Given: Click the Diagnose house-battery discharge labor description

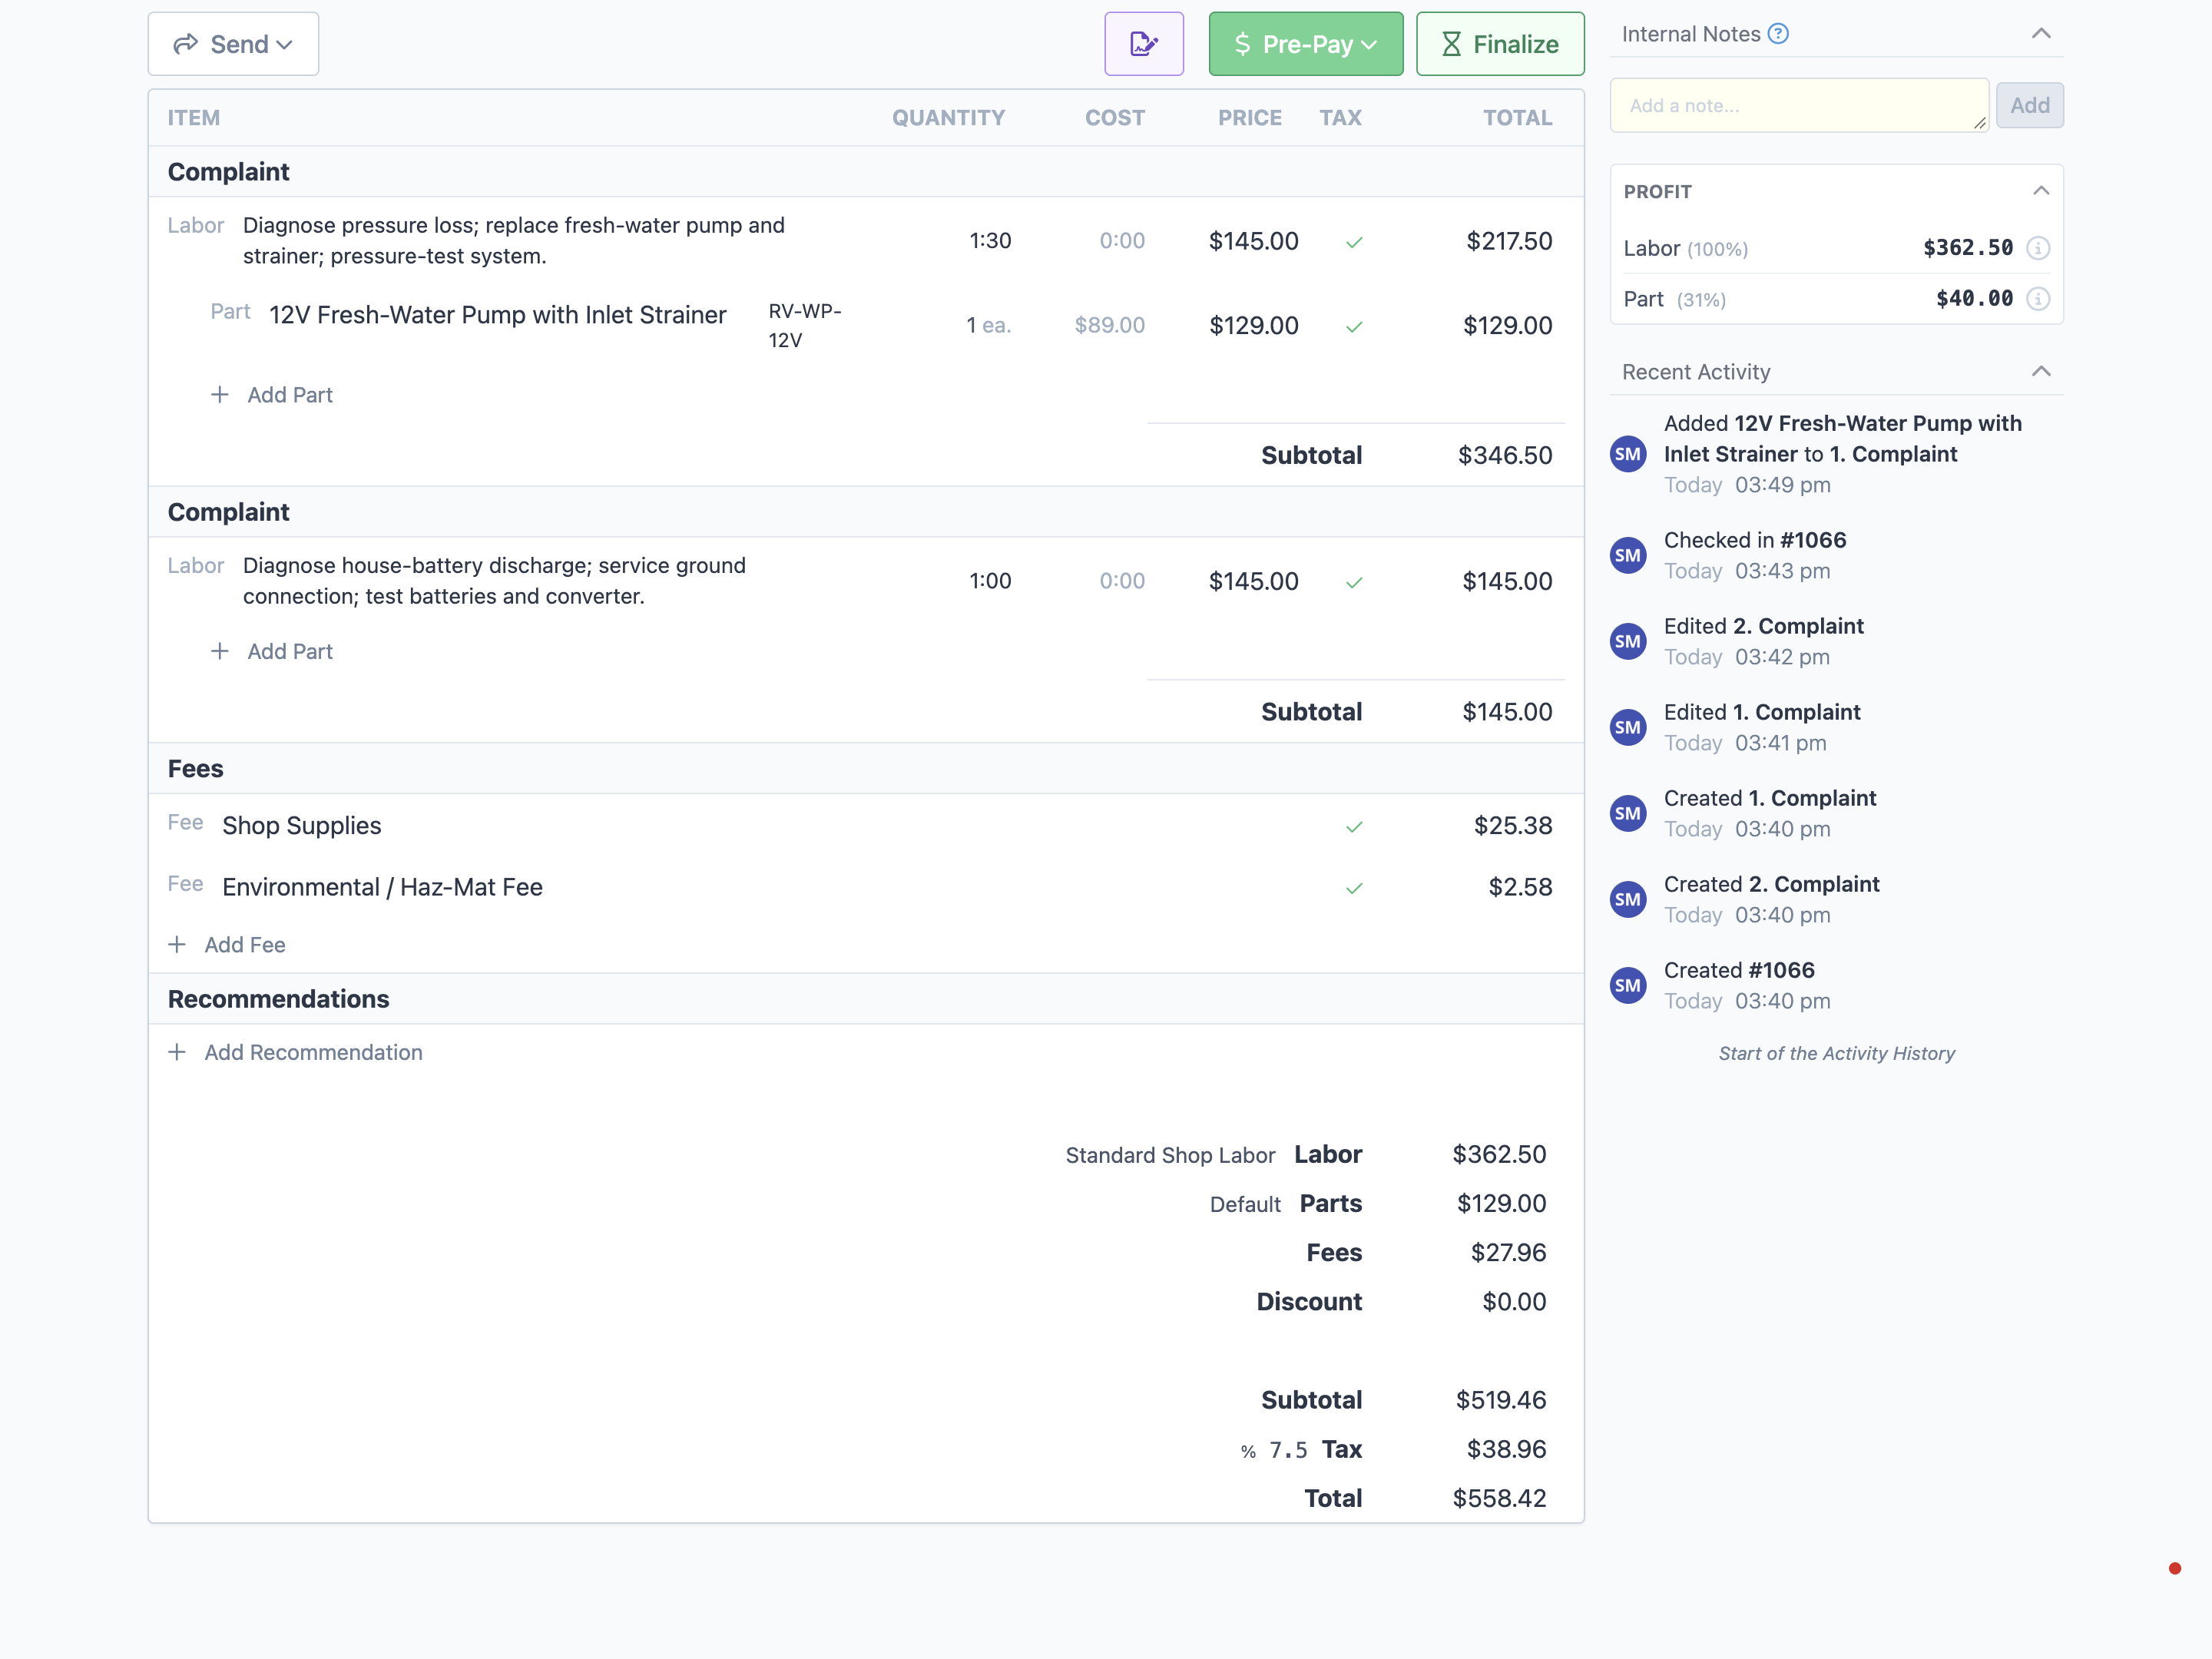Looking at the screenshot, I should tap(494, 581).
